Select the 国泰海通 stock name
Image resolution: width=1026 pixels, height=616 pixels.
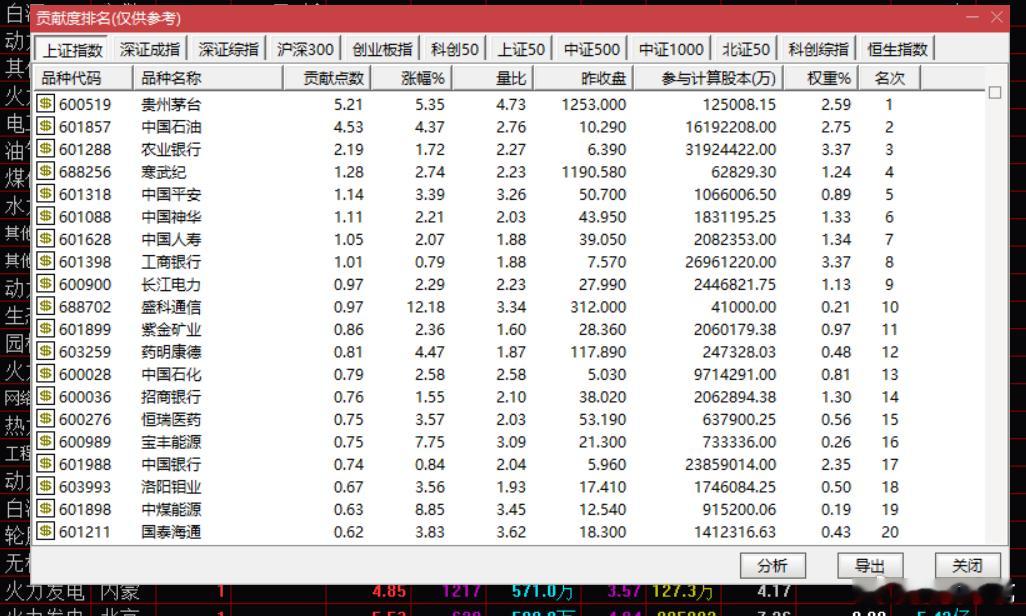(x=171, y=532)
